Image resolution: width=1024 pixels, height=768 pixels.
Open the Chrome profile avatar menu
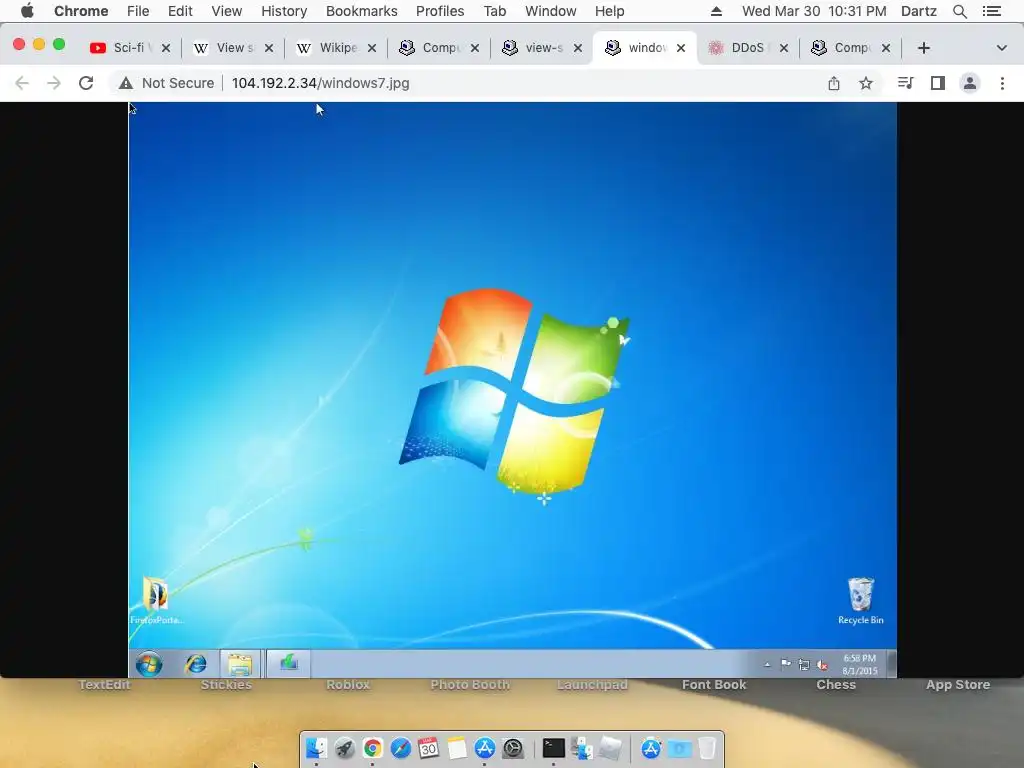click(970, 83)
